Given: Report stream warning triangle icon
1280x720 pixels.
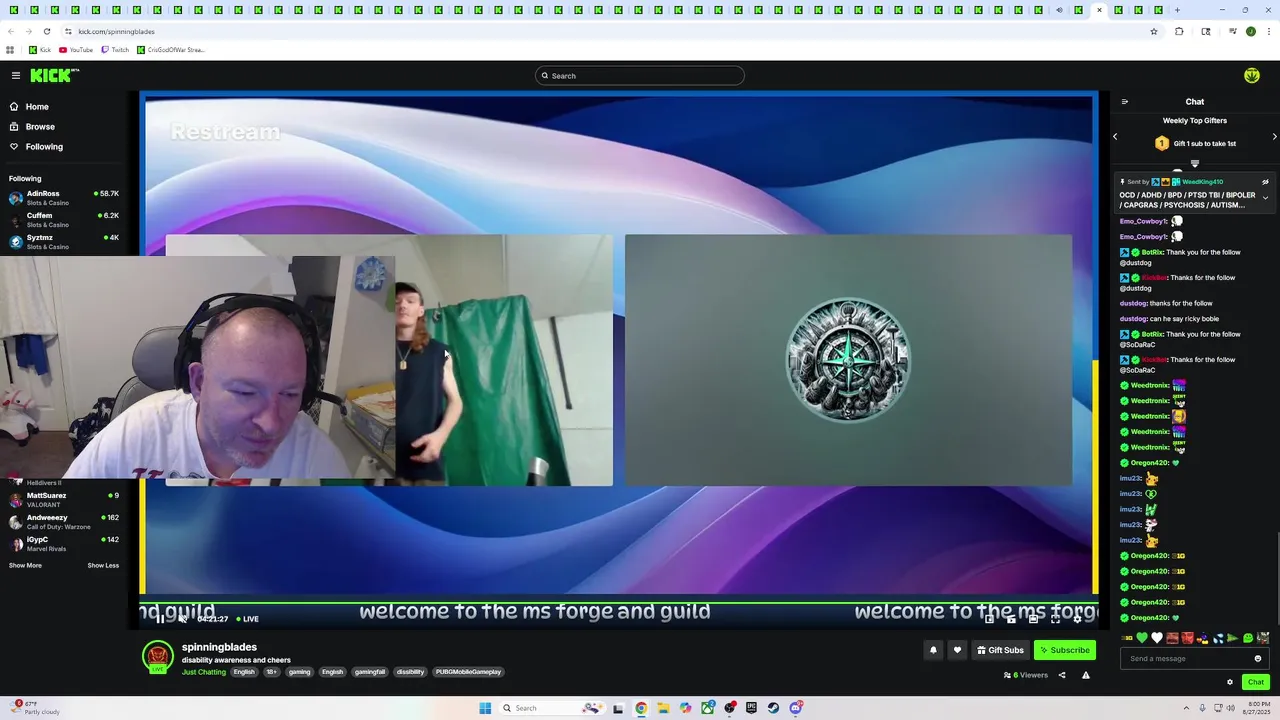Looking at the screenshot, I should 1085,675.
